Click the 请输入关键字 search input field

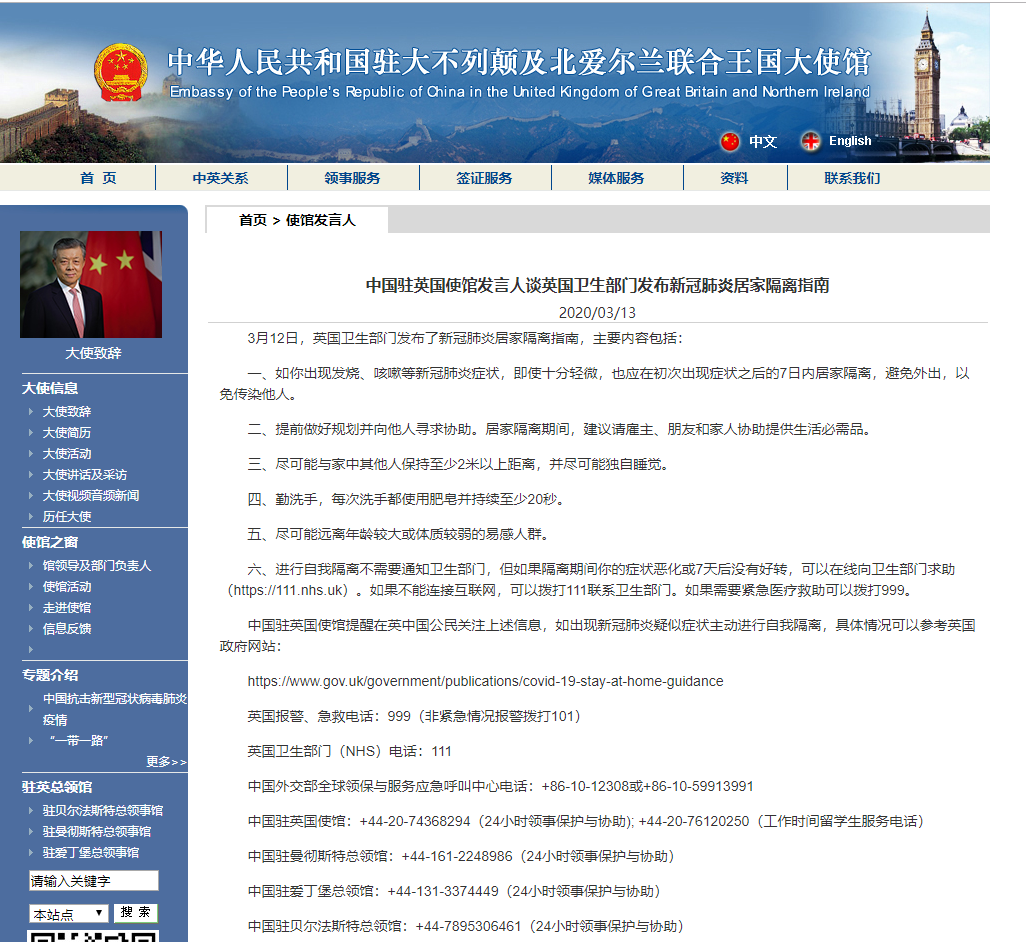[x=93, y=881]
